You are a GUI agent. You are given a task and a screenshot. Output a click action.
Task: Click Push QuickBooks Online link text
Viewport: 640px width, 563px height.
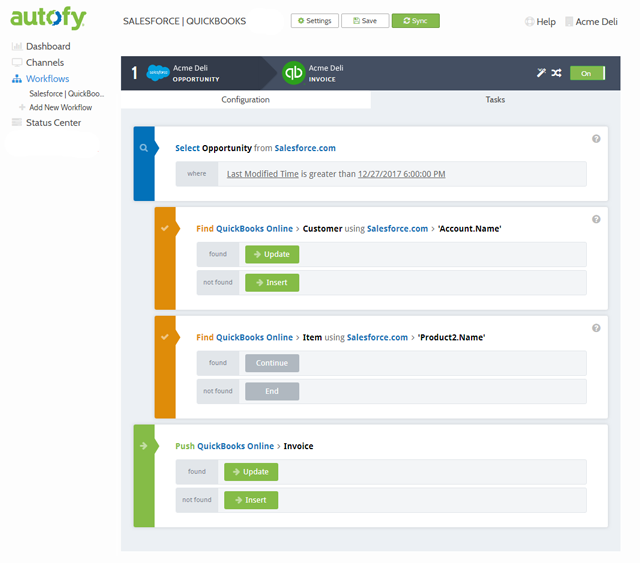224,446
